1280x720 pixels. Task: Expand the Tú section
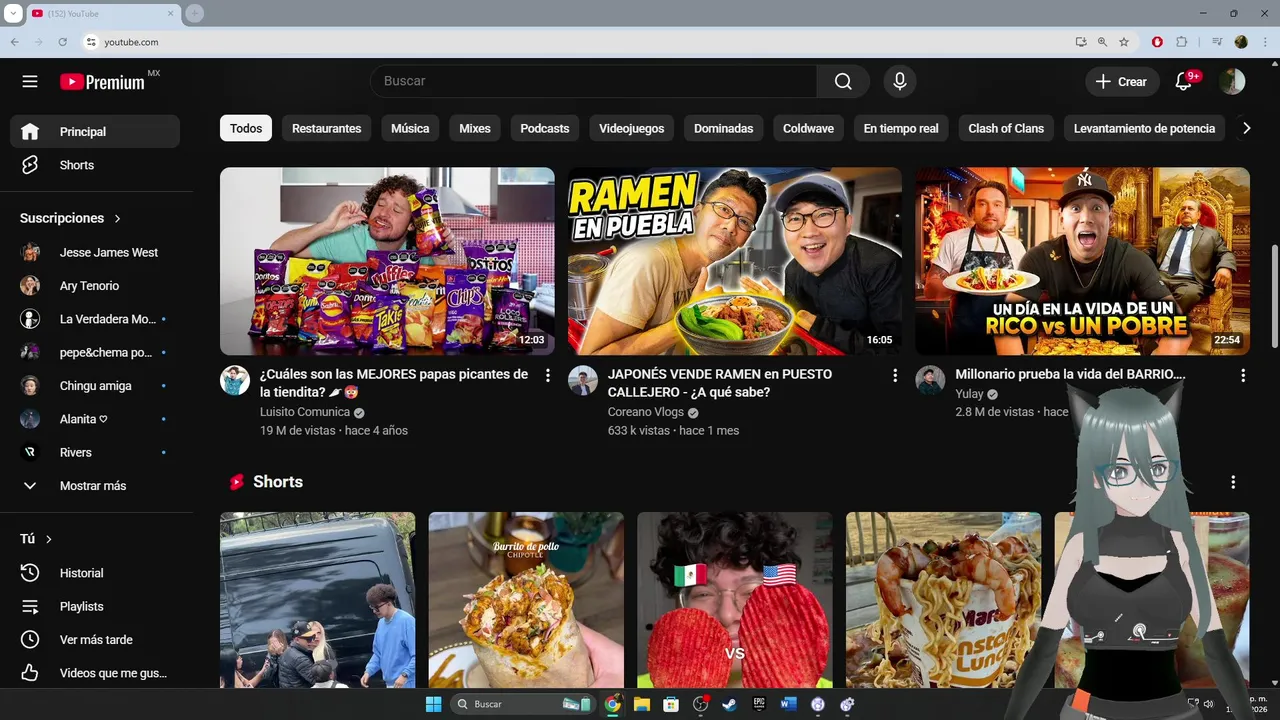[x=36, y=539]
